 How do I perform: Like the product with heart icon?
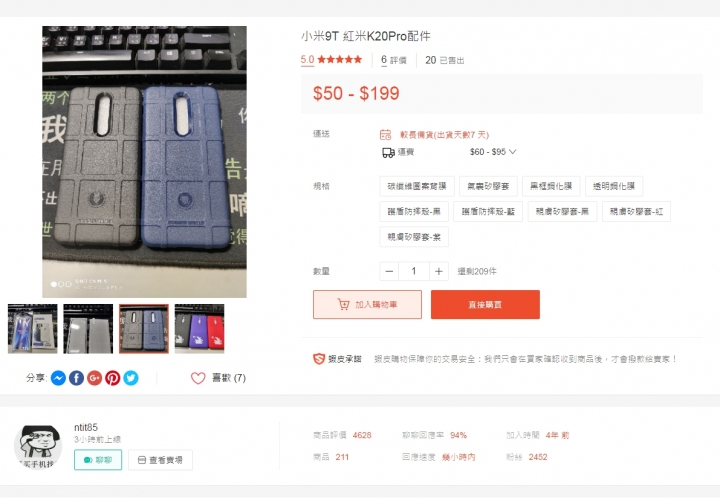coord(198,378)
